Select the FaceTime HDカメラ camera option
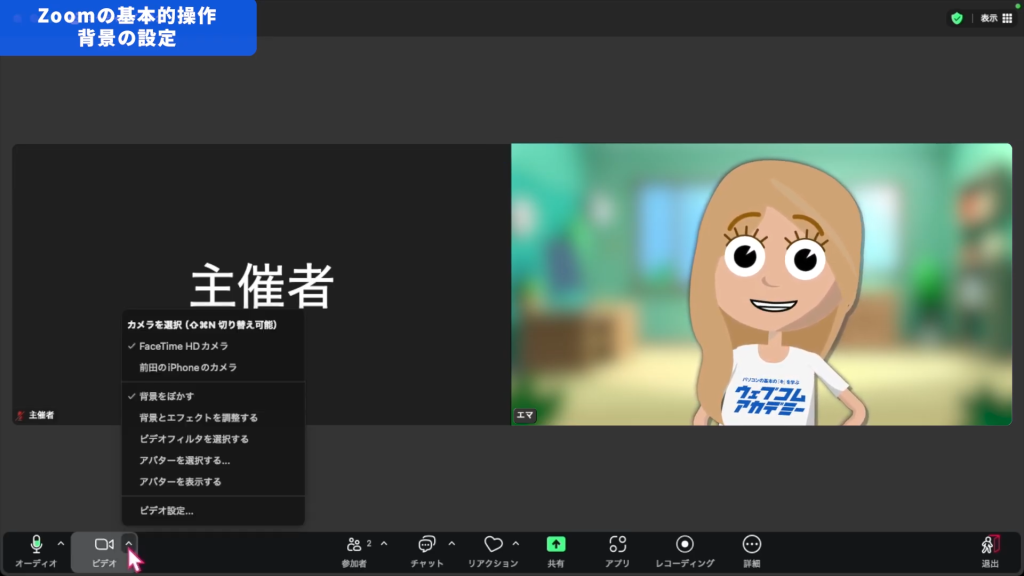 click(x=183, y=346)
